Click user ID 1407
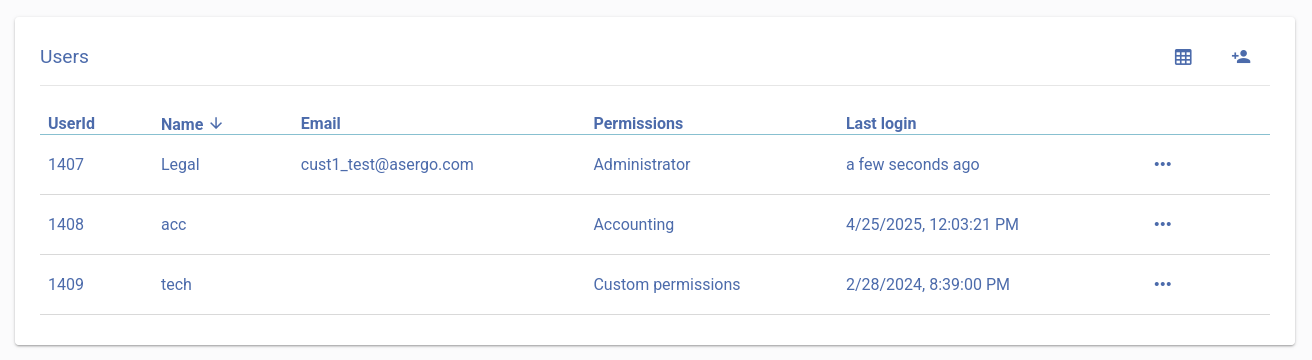The width and height of the screenshot is (1312, 360). [x=66, y=164]
